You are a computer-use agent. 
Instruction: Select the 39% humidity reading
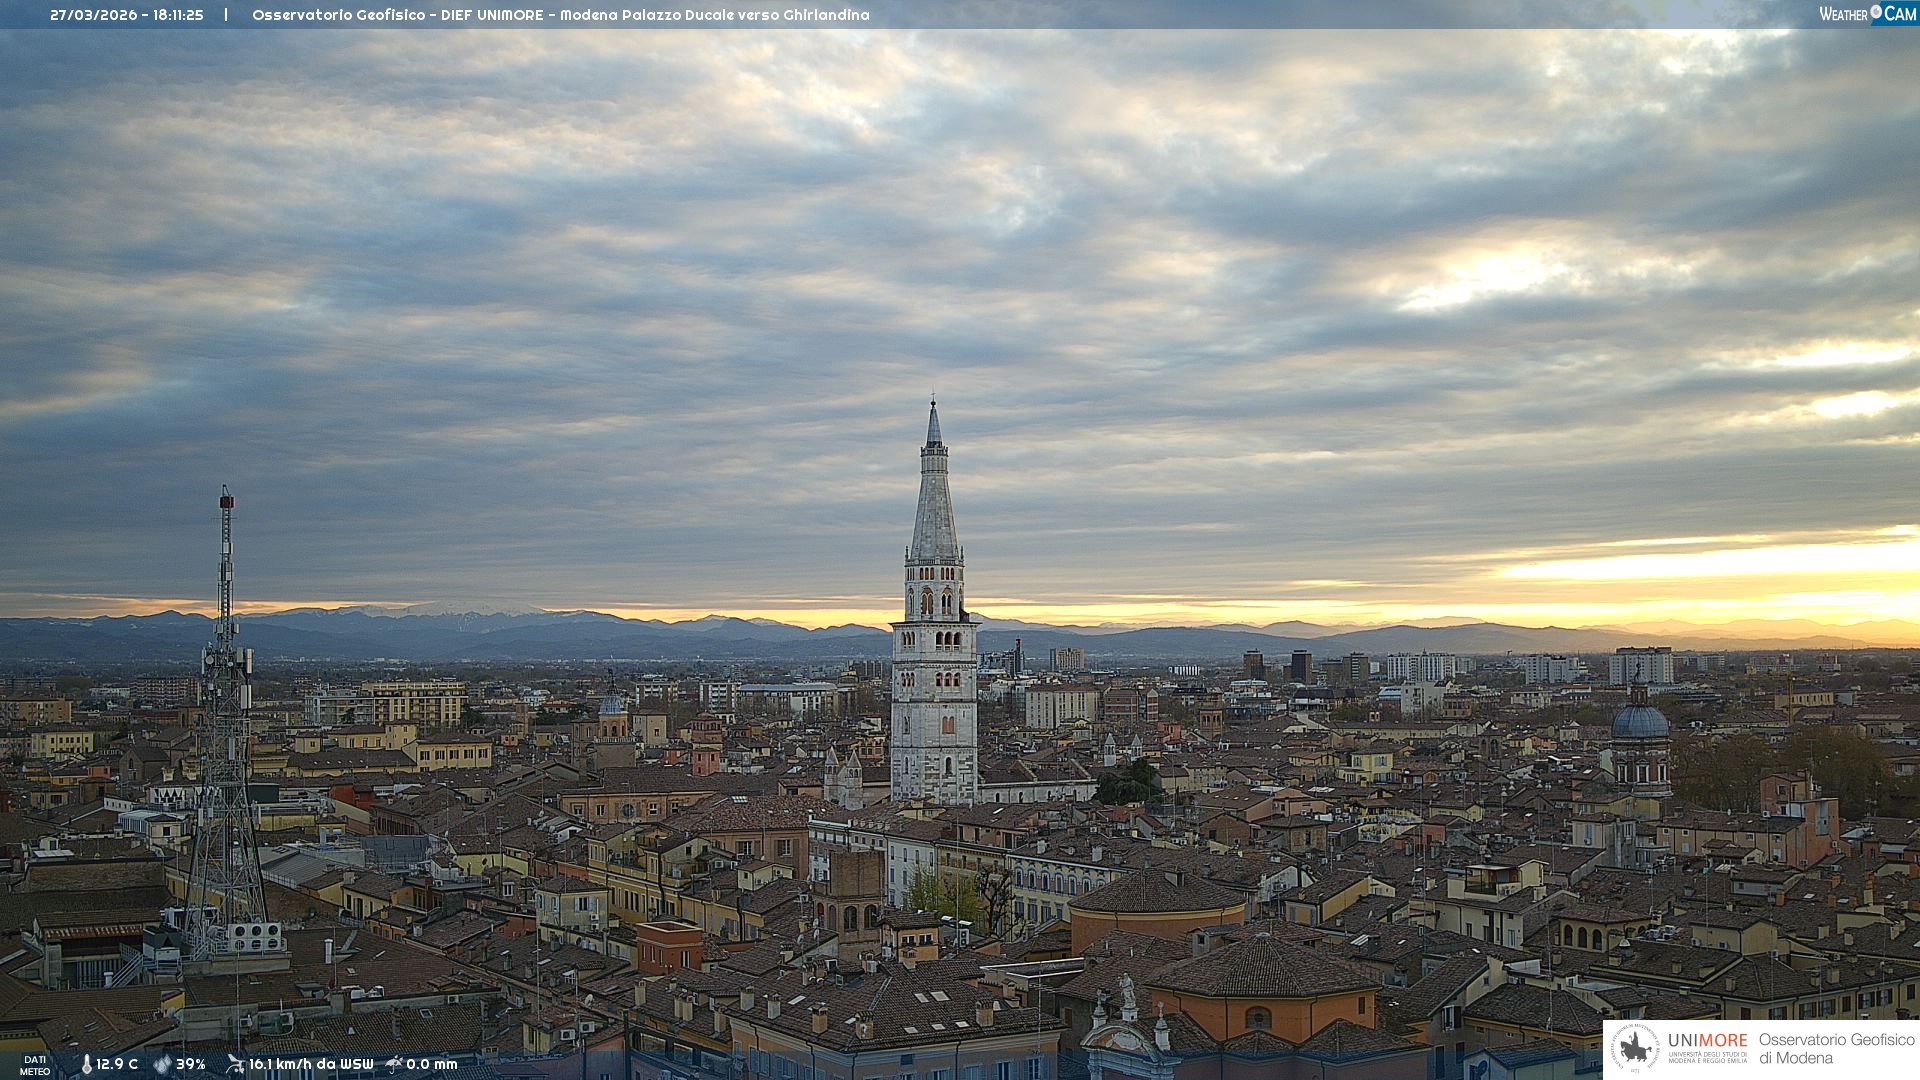click(x=191, y=1064)
